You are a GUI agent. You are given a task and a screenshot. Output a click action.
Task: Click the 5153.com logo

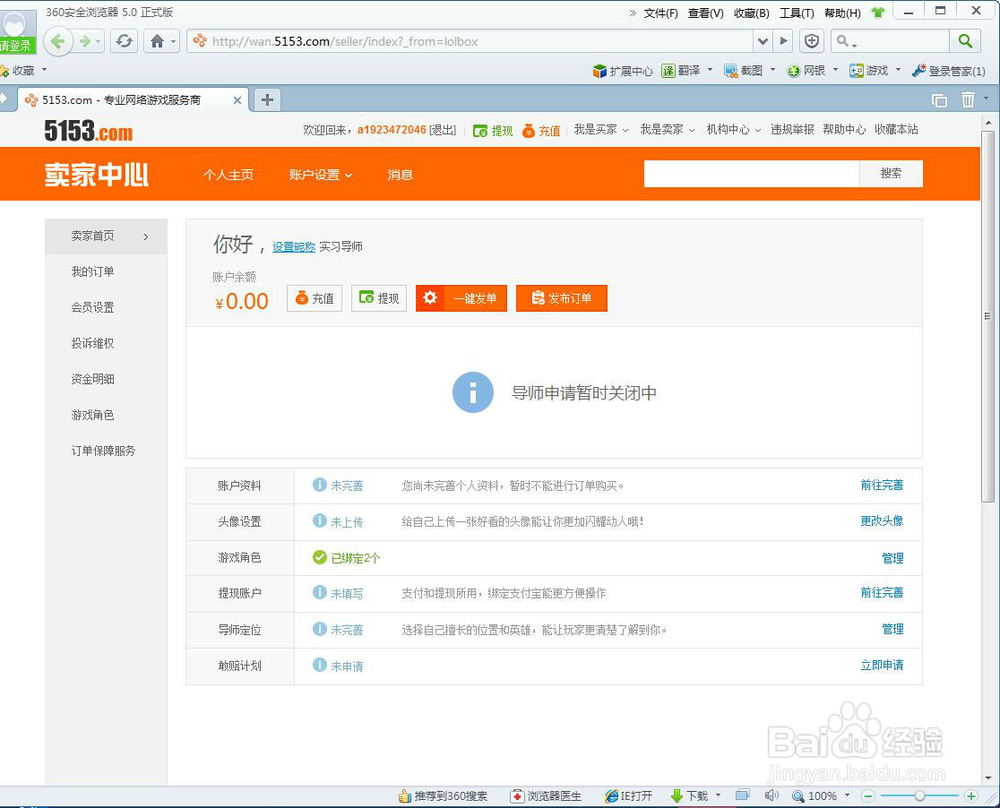click(88, 131)
